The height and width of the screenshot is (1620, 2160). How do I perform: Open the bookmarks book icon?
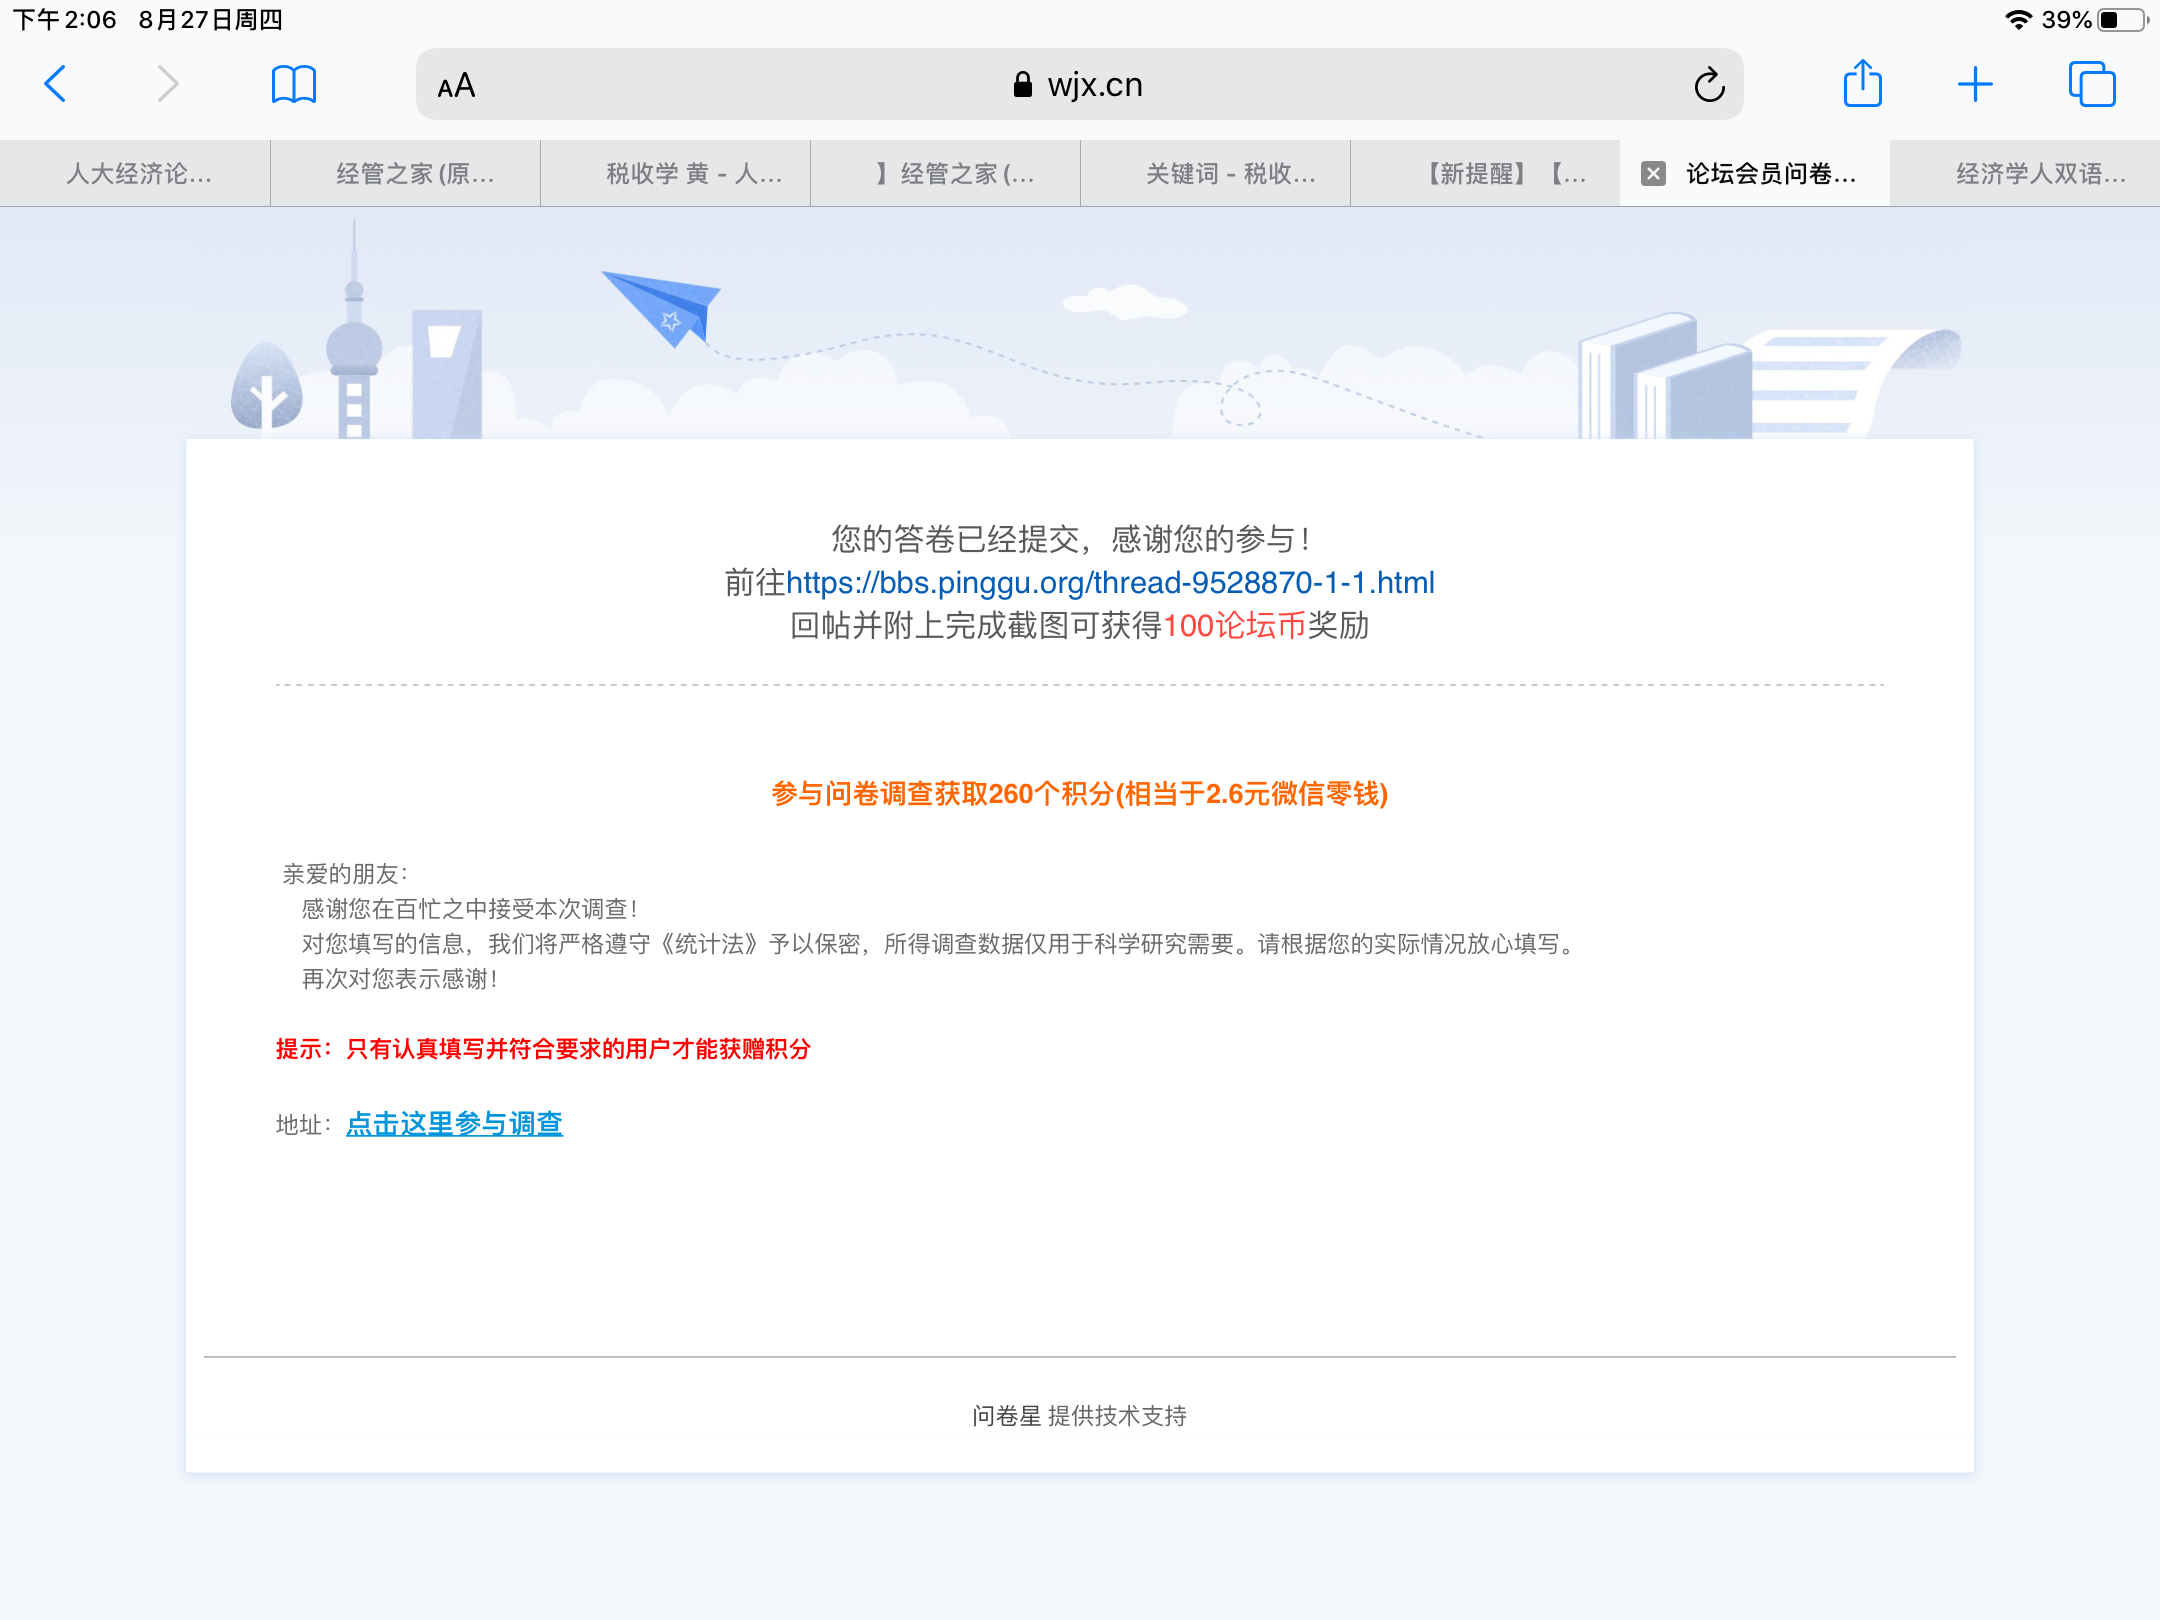pos(293,84)
